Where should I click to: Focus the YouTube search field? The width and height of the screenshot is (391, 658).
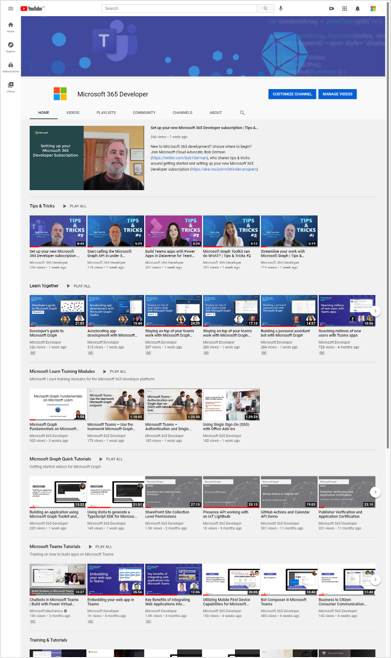(x=179, y=8)
